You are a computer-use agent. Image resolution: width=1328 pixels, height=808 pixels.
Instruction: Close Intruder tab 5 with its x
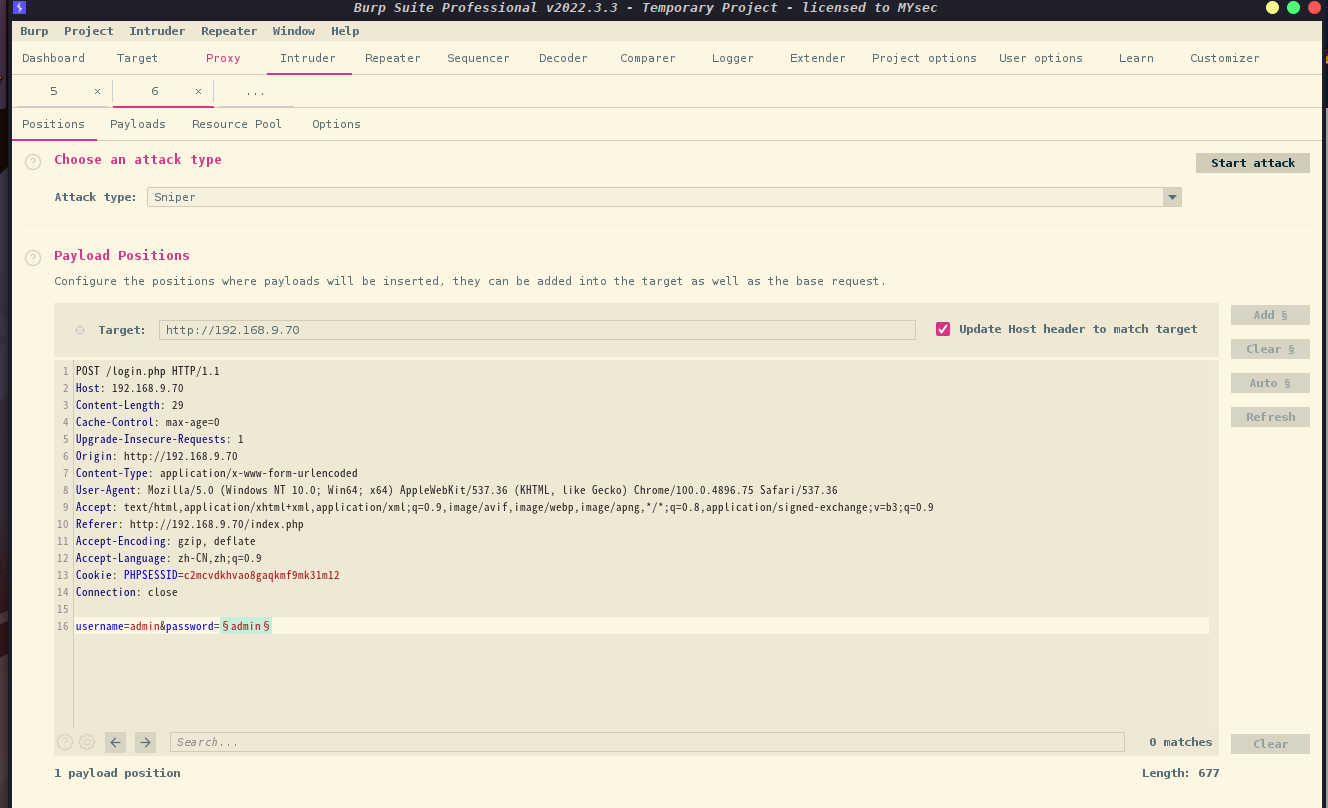[97, 92]
